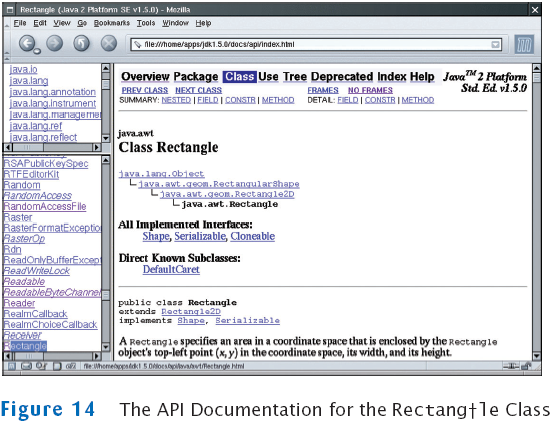Screen dimensions: 552x422
Task: Click the Mail icon in the status bar
Action: coord(26,366)
